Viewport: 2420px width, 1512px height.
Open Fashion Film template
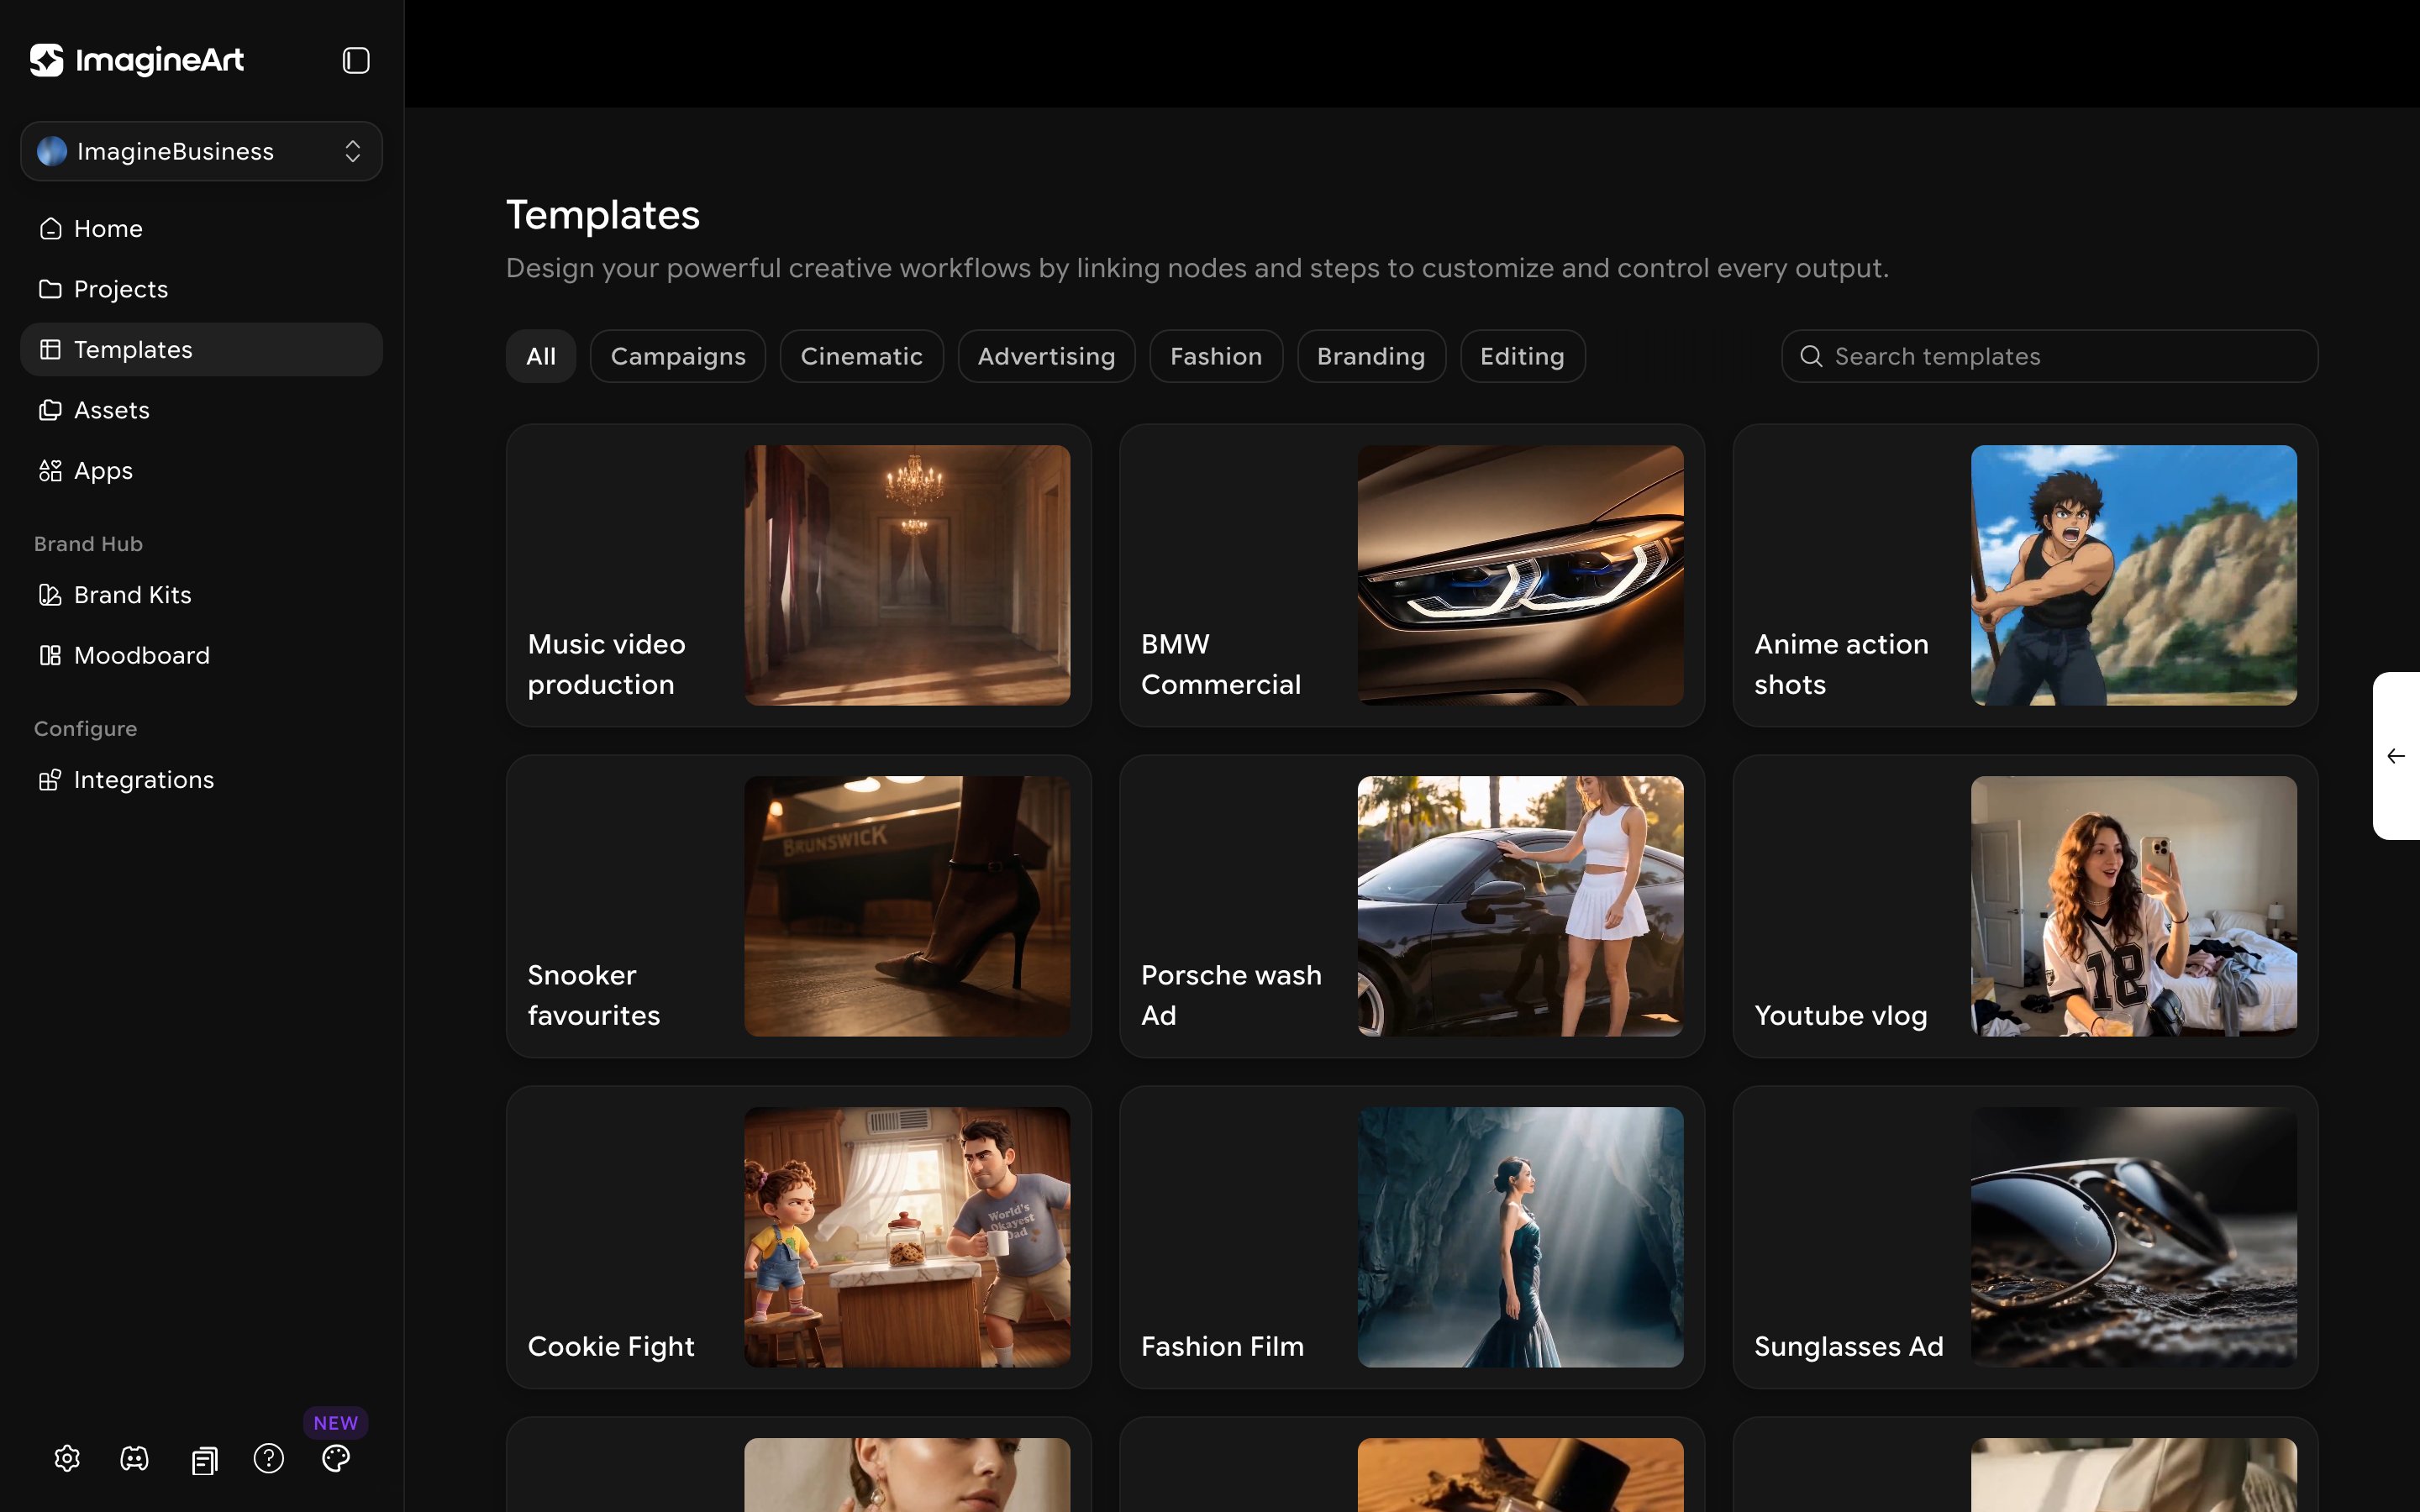point(1411,1237)
